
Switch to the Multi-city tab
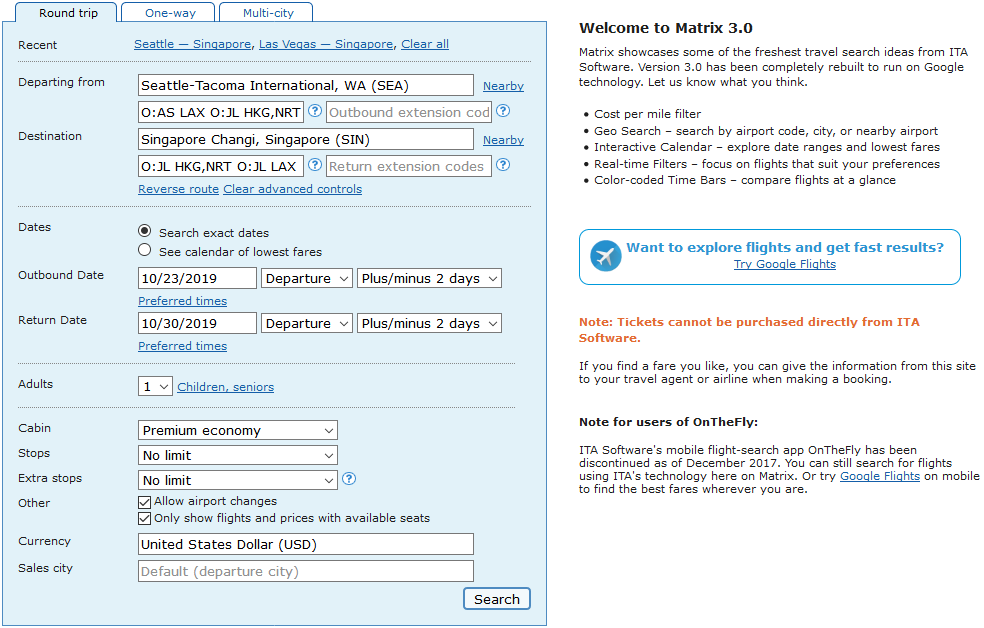pos(267,13)
